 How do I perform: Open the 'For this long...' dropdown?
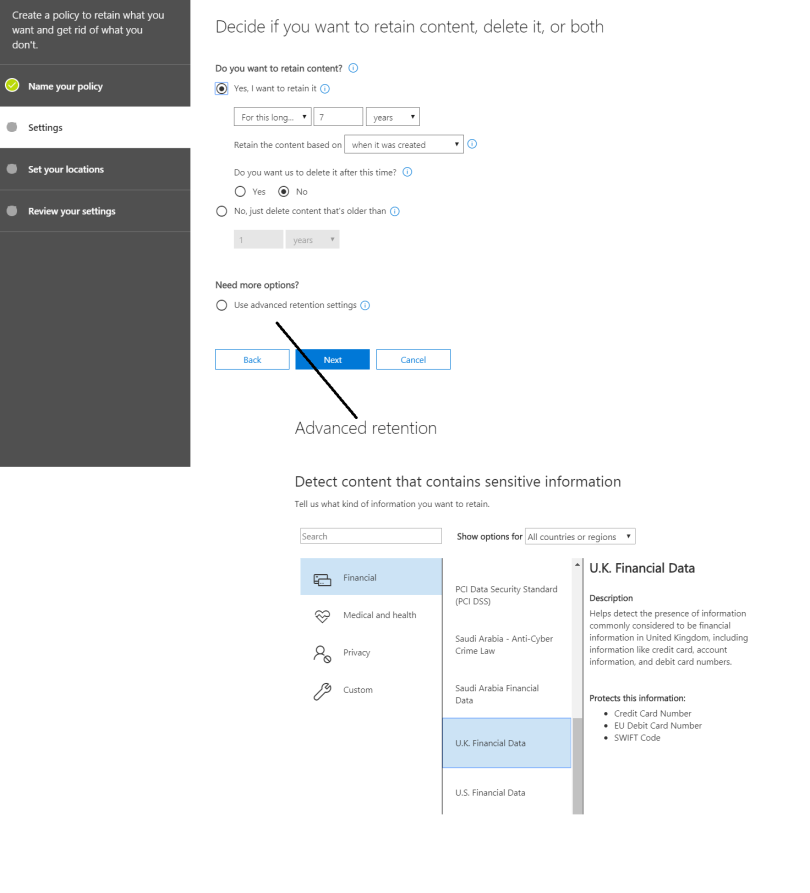(x=271, y=117)
